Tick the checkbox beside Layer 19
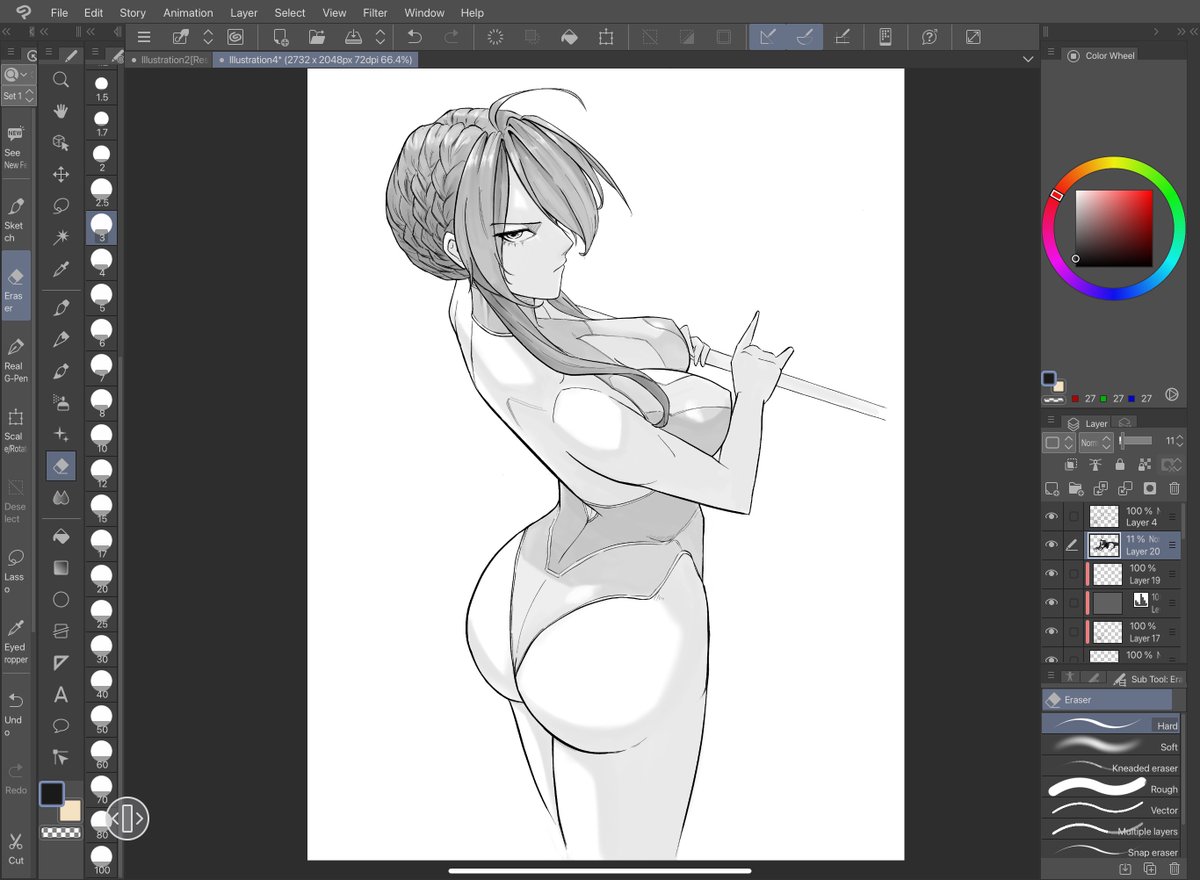Viewport: 1200px width, 880px height. [x=1074, y=574]
